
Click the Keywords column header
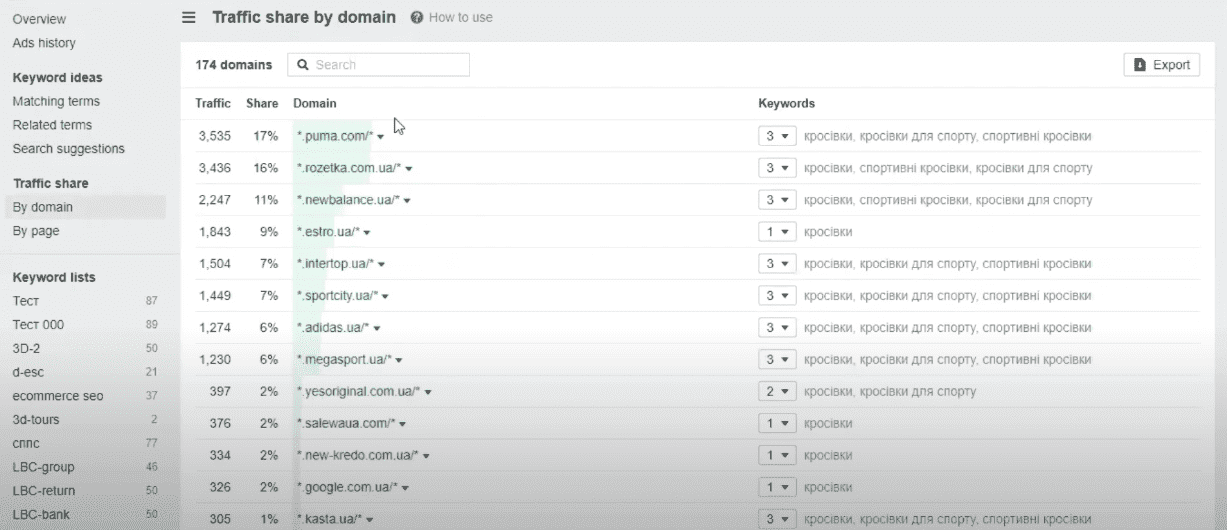tap(787, 103)
